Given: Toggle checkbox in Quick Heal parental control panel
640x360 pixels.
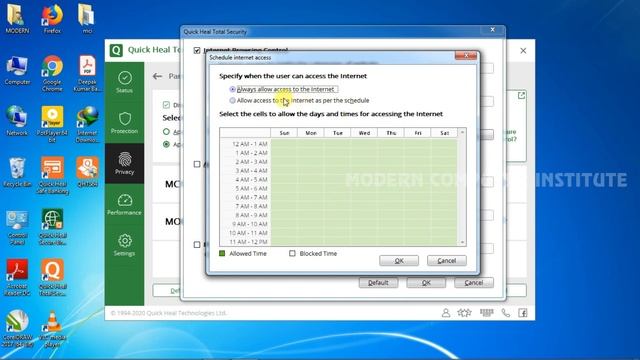Looking at the screenshot, I should click(x=166, y=105).
